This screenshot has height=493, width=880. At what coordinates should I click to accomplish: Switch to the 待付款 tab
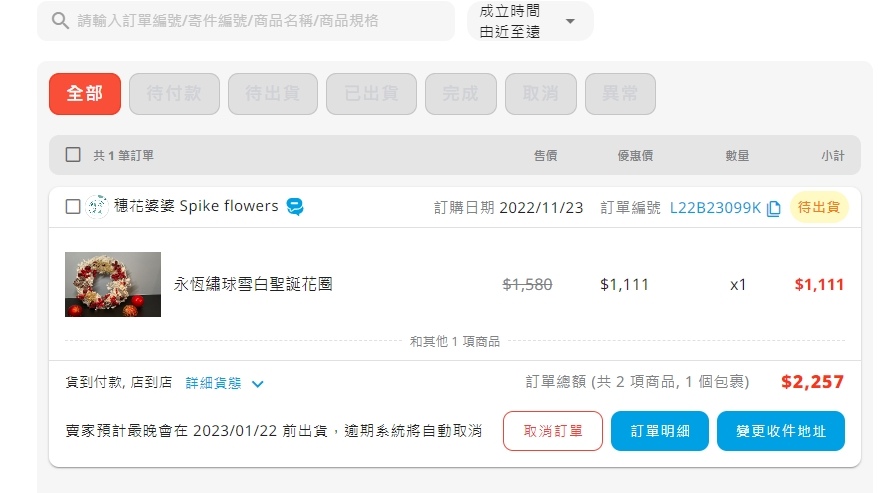(x=174, y=94)
